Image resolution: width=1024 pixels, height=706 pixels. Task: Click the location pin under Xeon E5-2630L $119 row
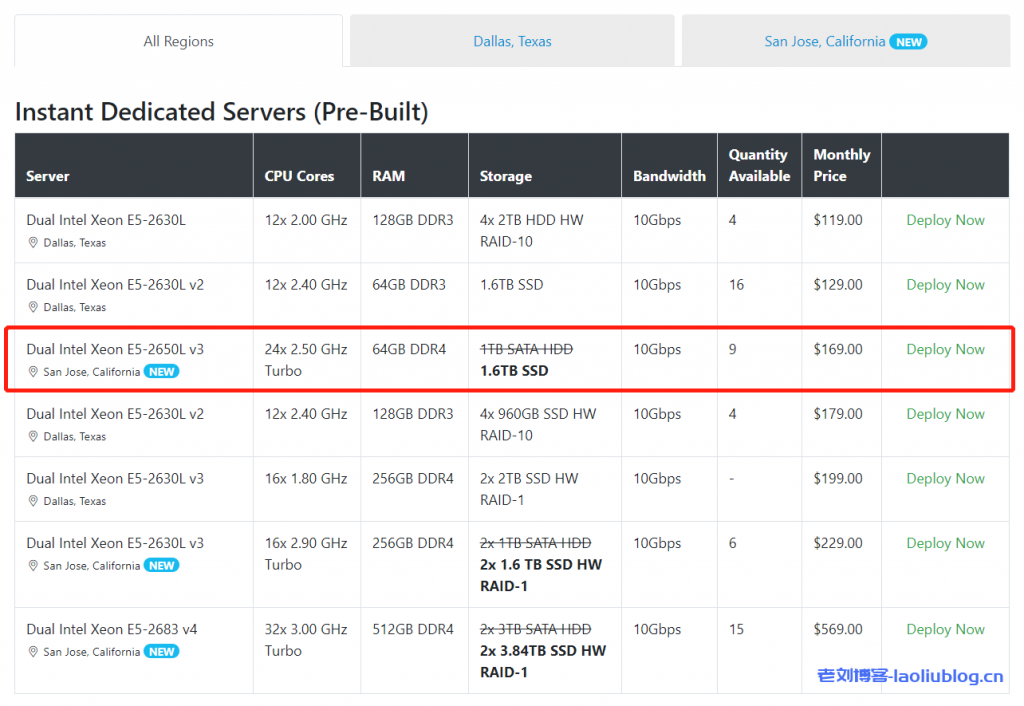coord(33,243)
